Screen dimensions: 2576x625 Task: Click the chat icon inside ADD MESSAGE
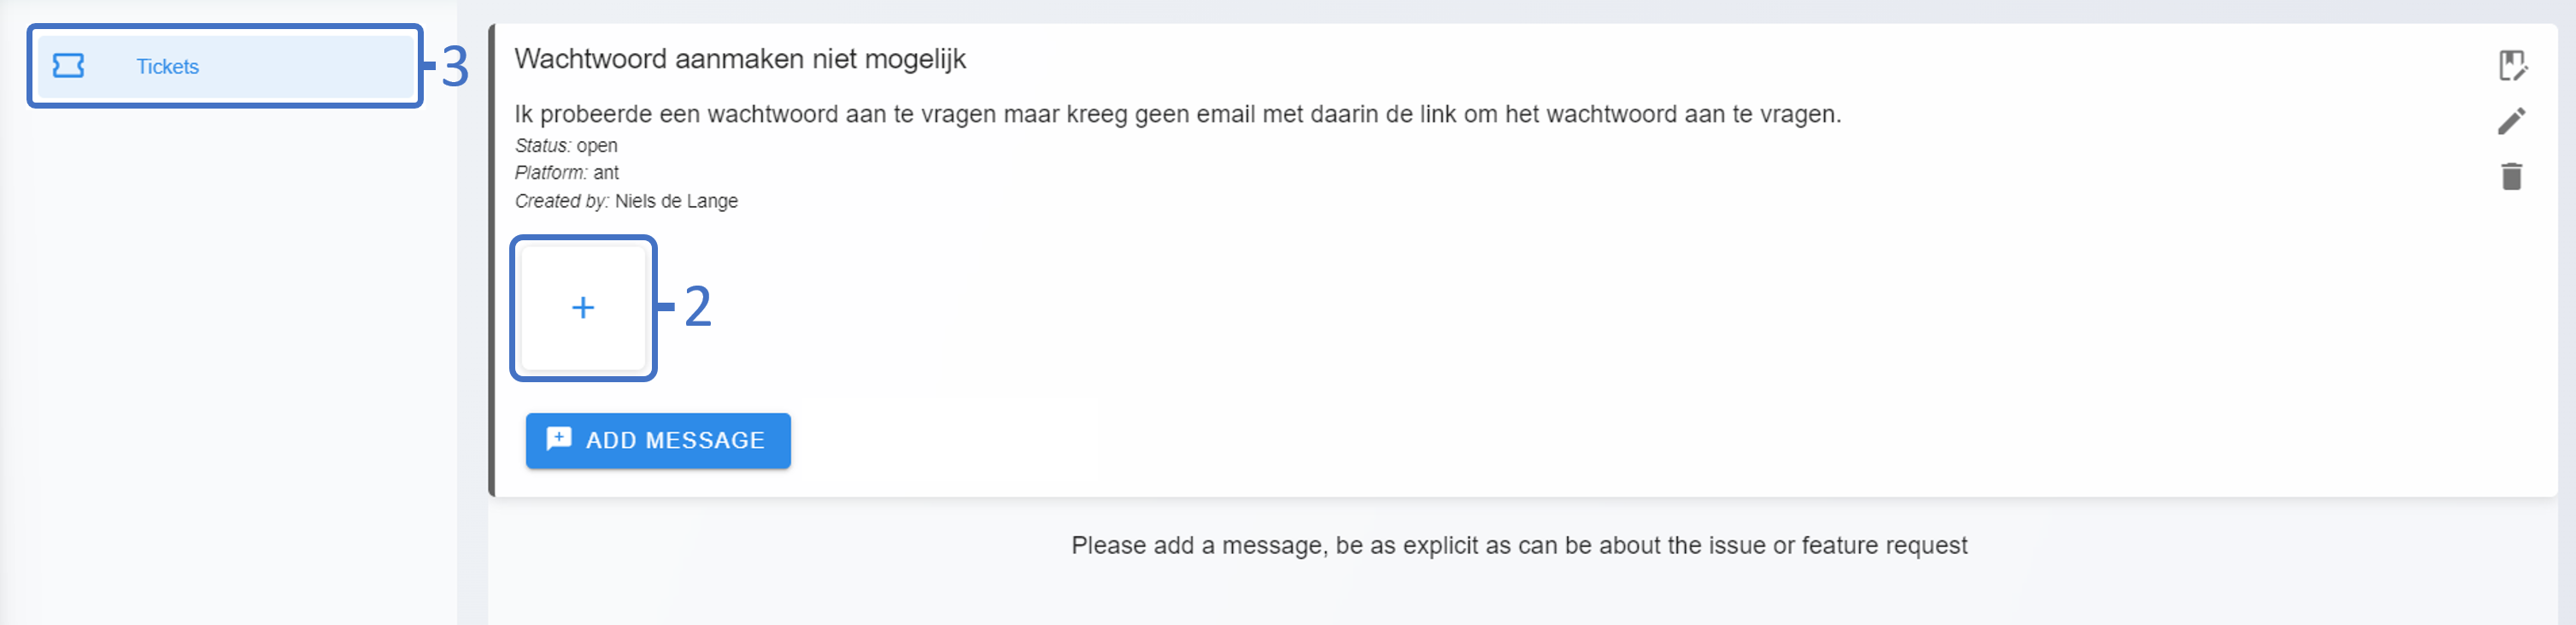click(559, 439)
